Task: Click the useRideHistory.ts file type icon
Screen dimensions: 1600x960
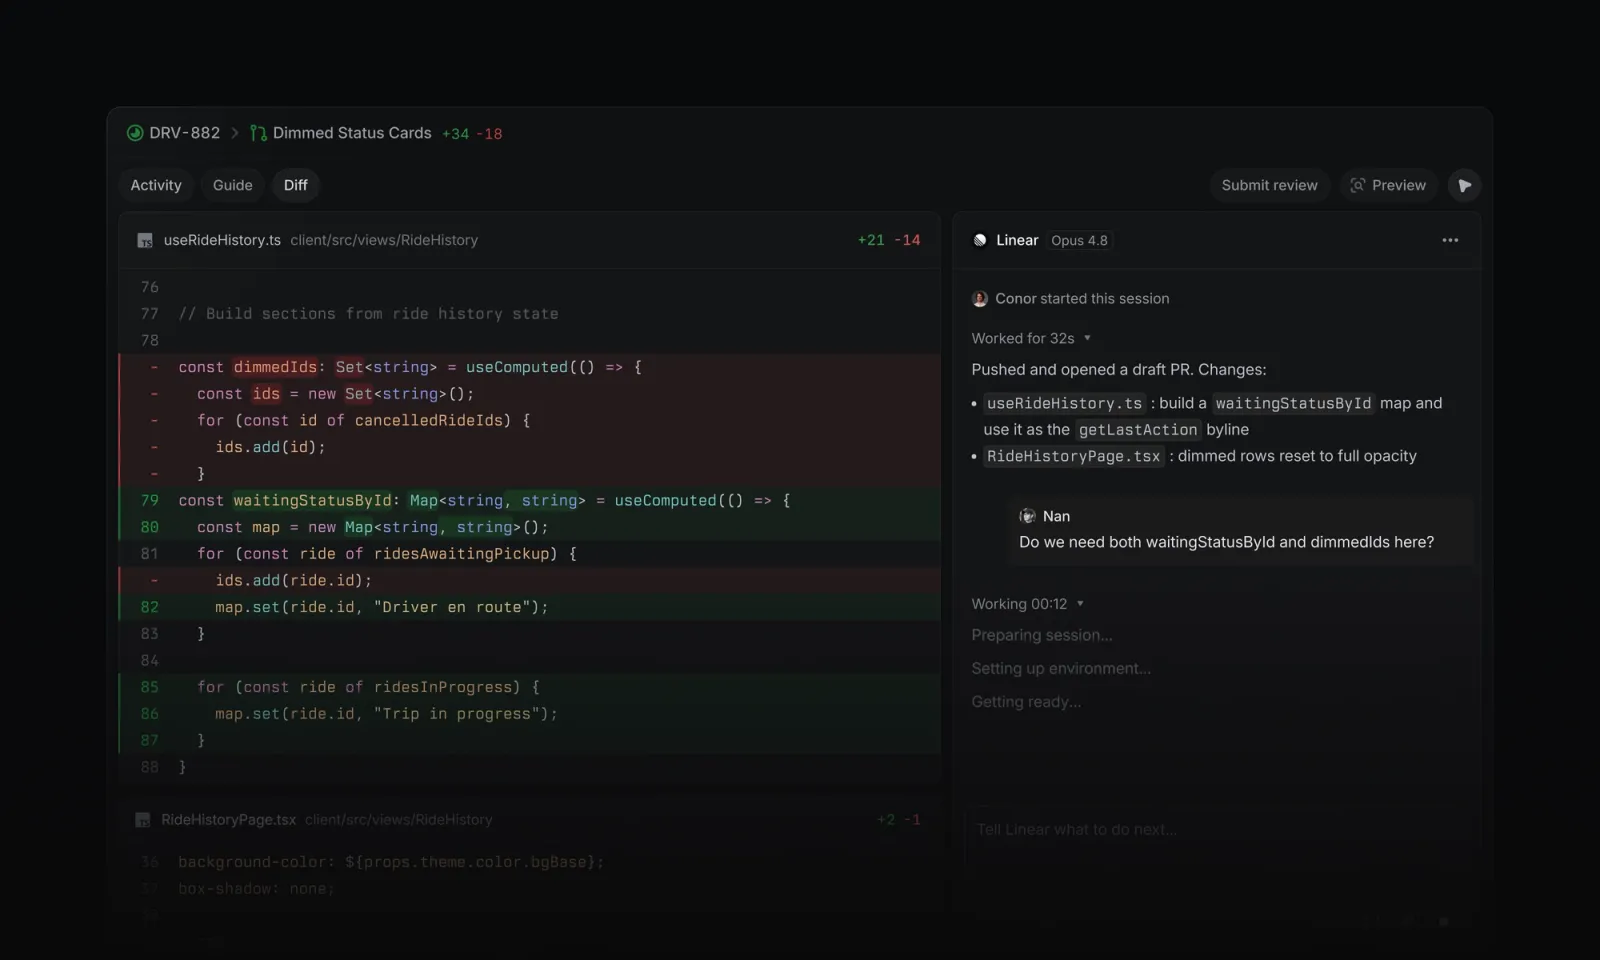Action: point(145,240)
